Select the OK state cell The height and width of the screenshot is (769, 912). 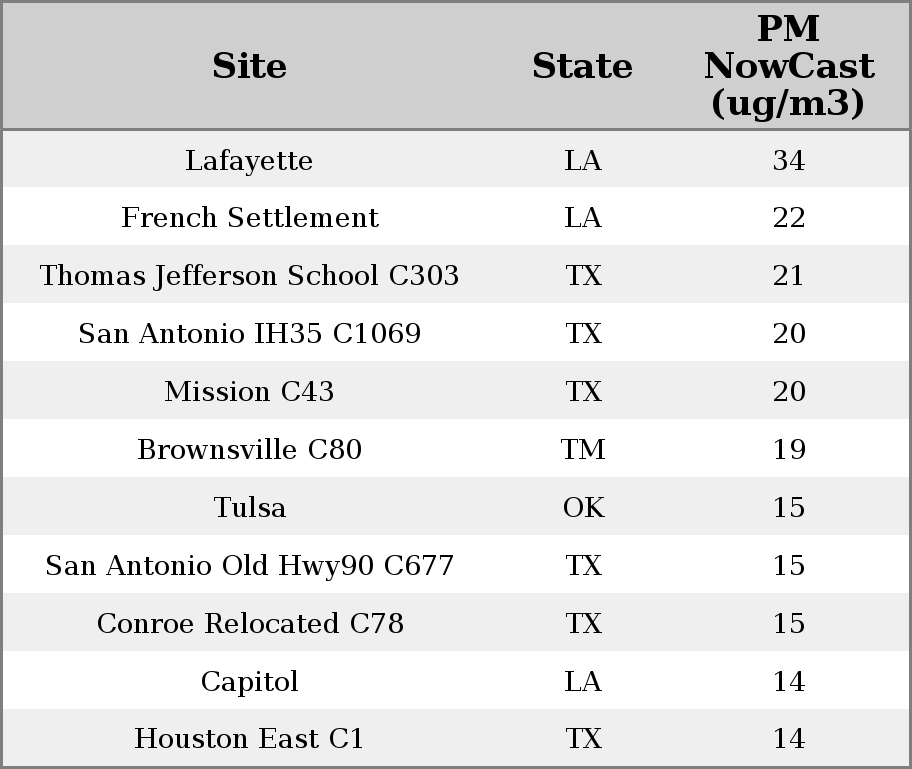click(x=583, y=508)
